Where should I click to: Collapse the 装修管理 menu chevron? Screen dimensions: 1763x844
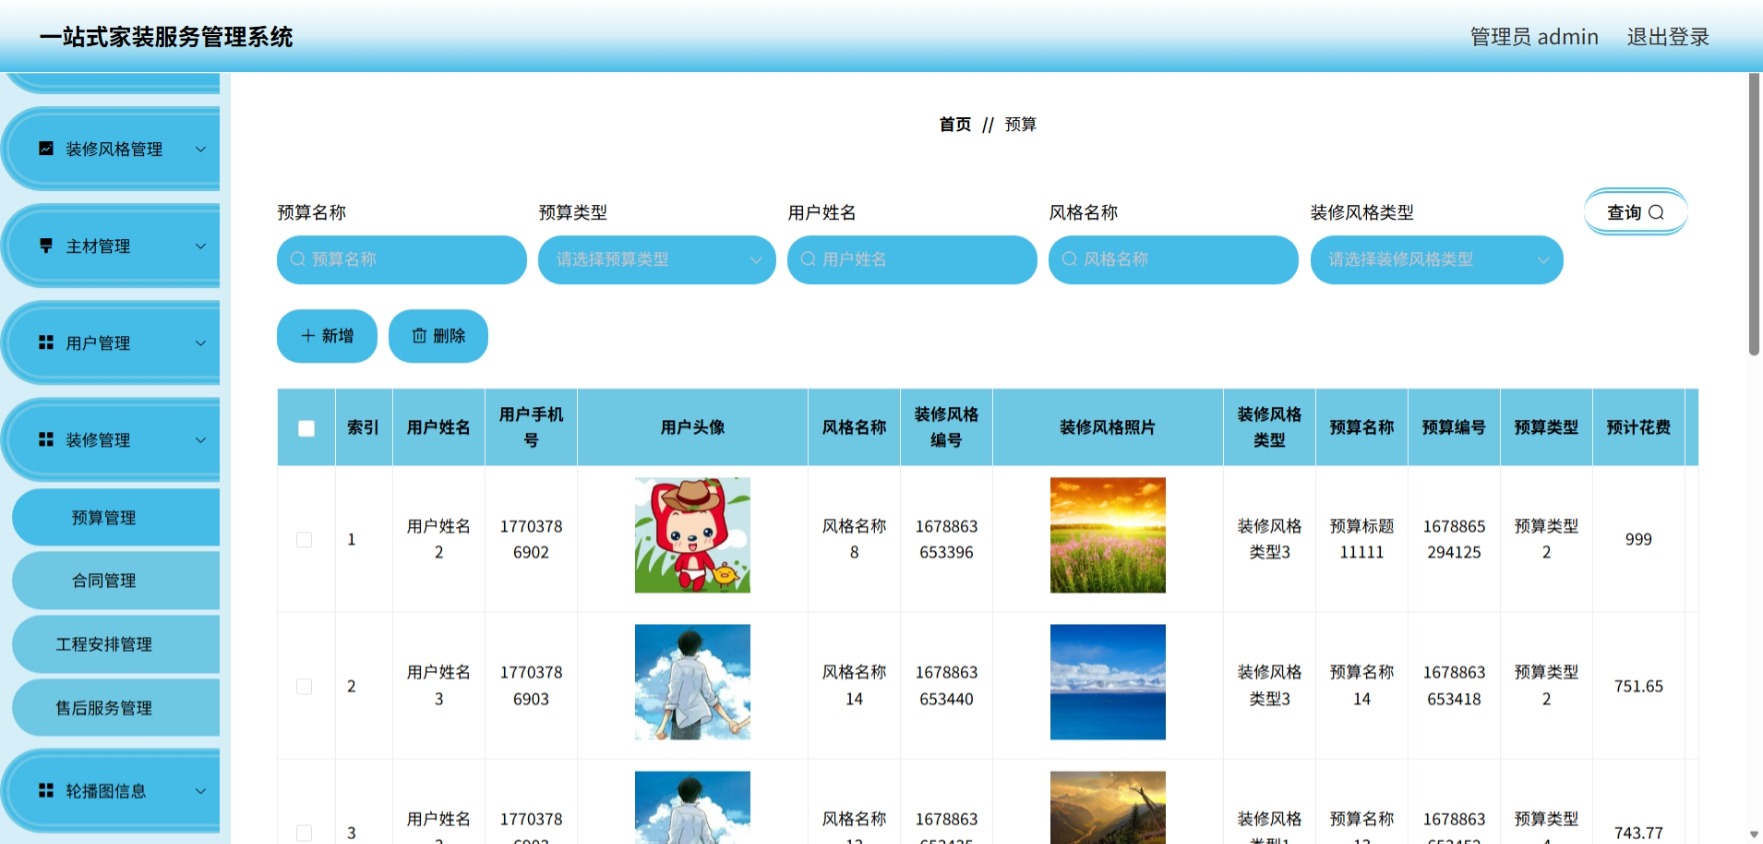pos(200,440)
